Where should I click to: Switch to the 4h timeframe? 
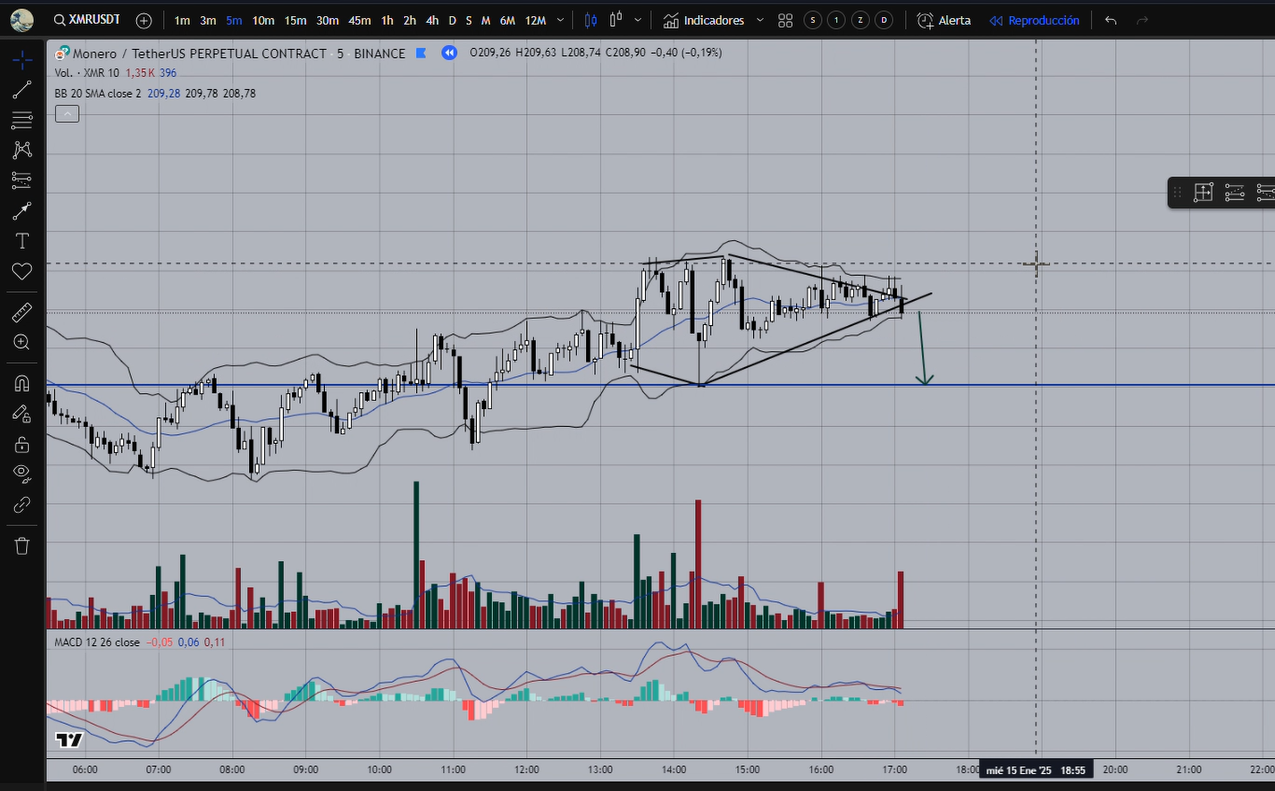point(432,20)
